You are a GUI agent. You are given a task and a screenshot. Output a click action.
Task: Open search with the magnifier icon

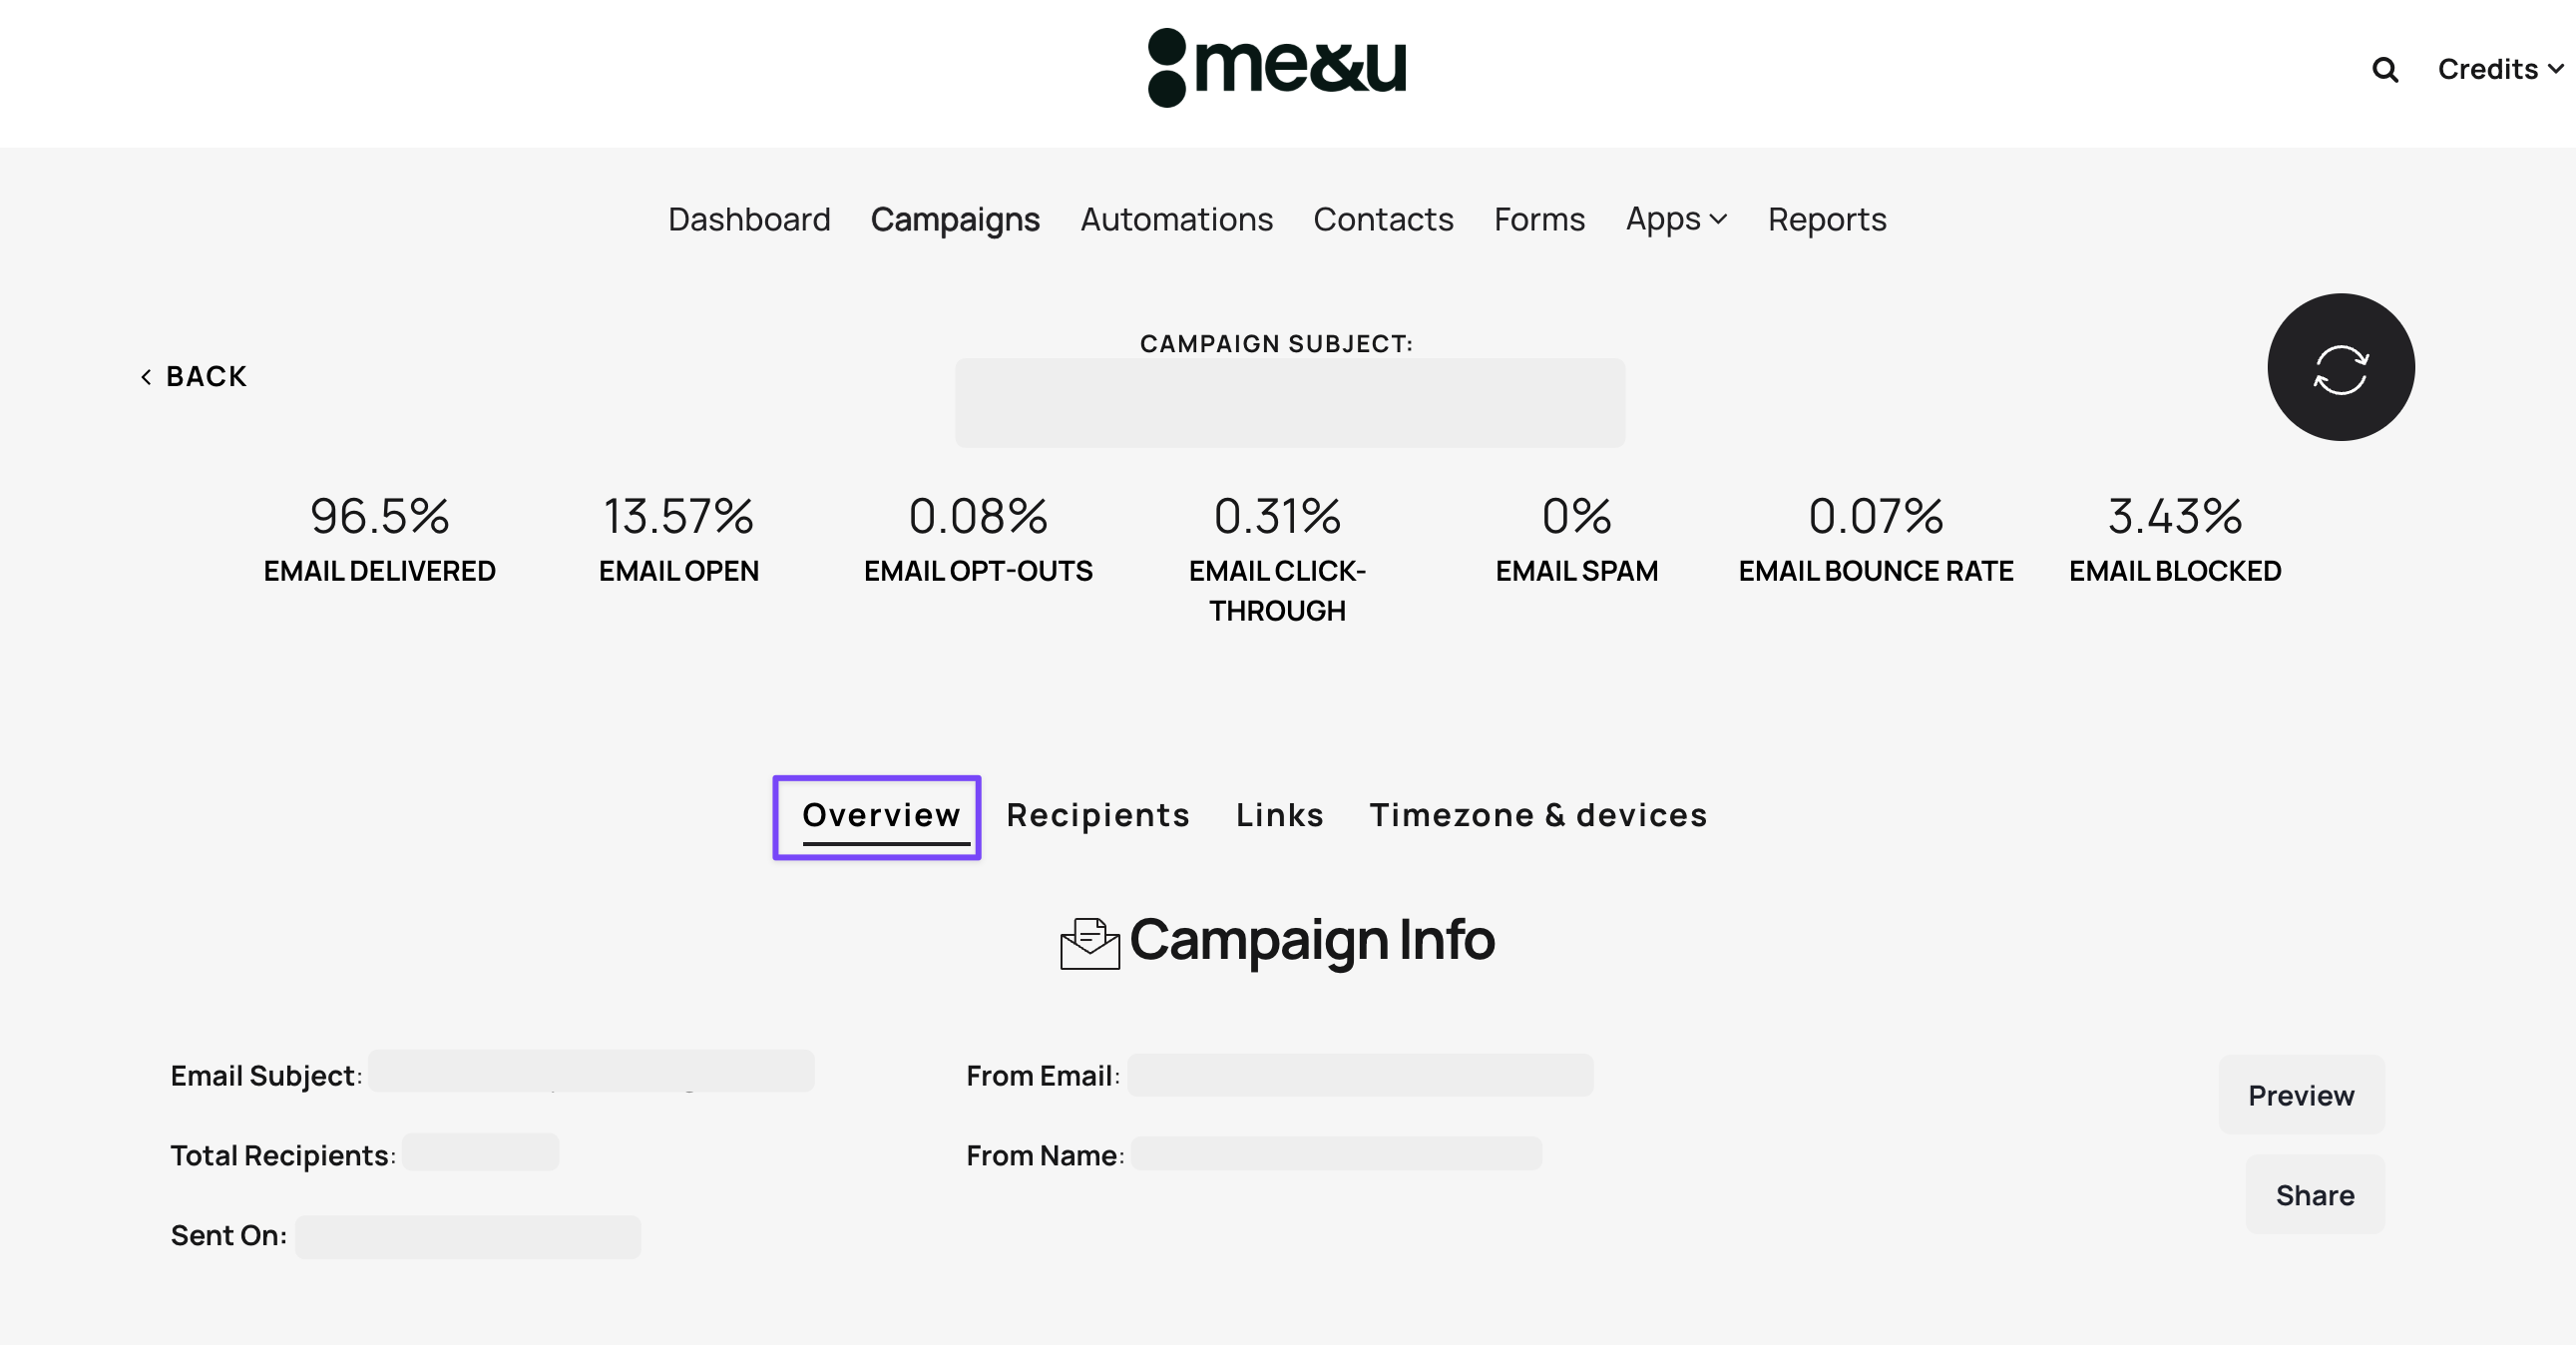[2385, 70]
